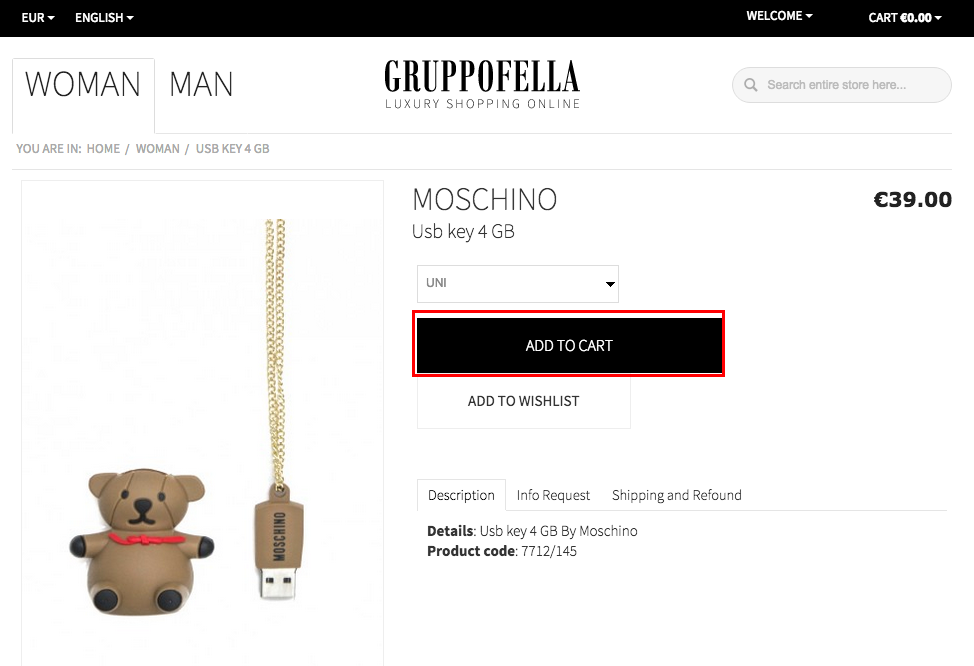Focus the search entire store field
This screenshot has width=974, height=666.
pos(842,84)
